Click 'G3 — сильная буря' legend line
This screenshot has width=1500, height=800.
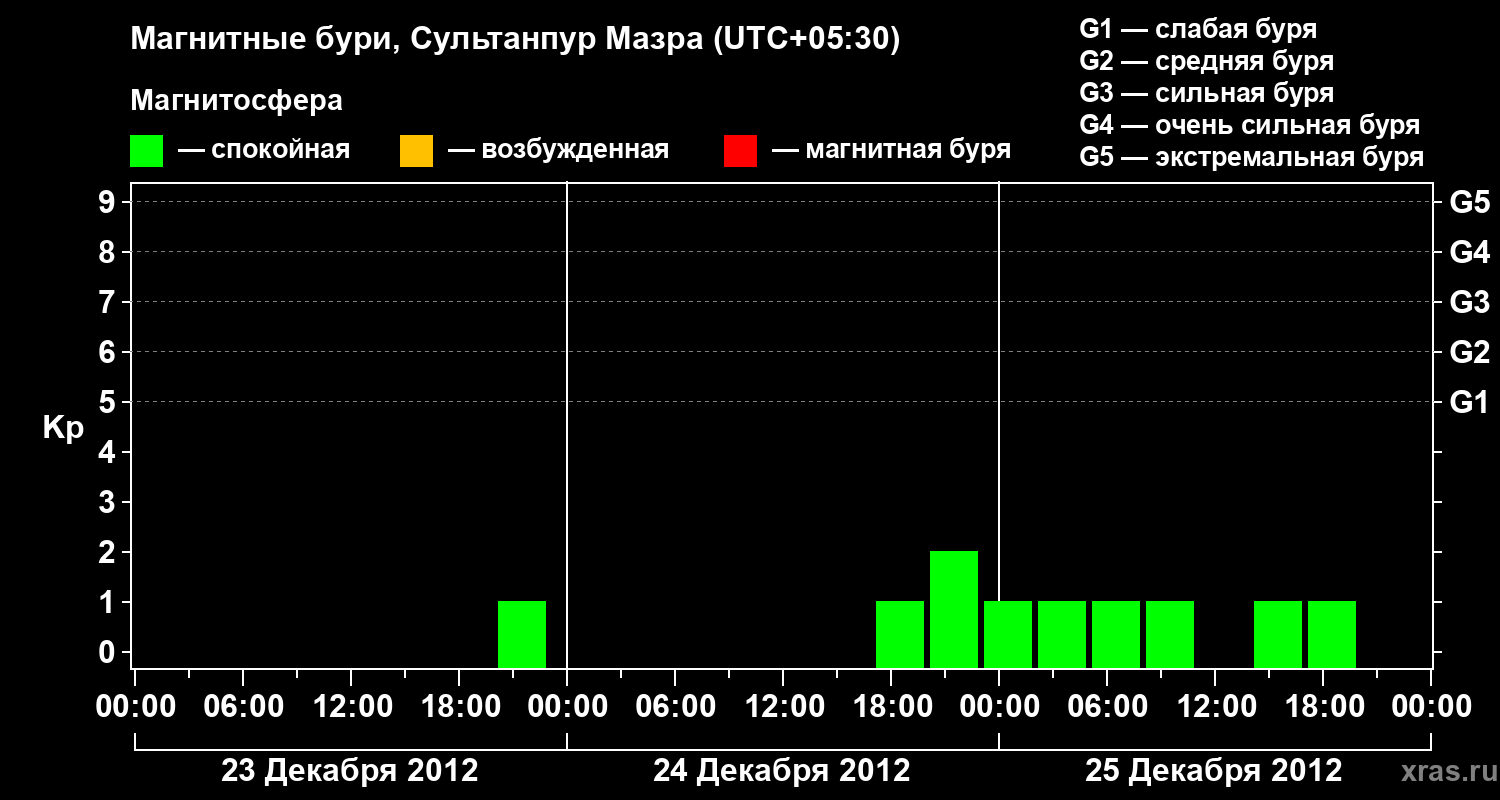point(1207,93)
